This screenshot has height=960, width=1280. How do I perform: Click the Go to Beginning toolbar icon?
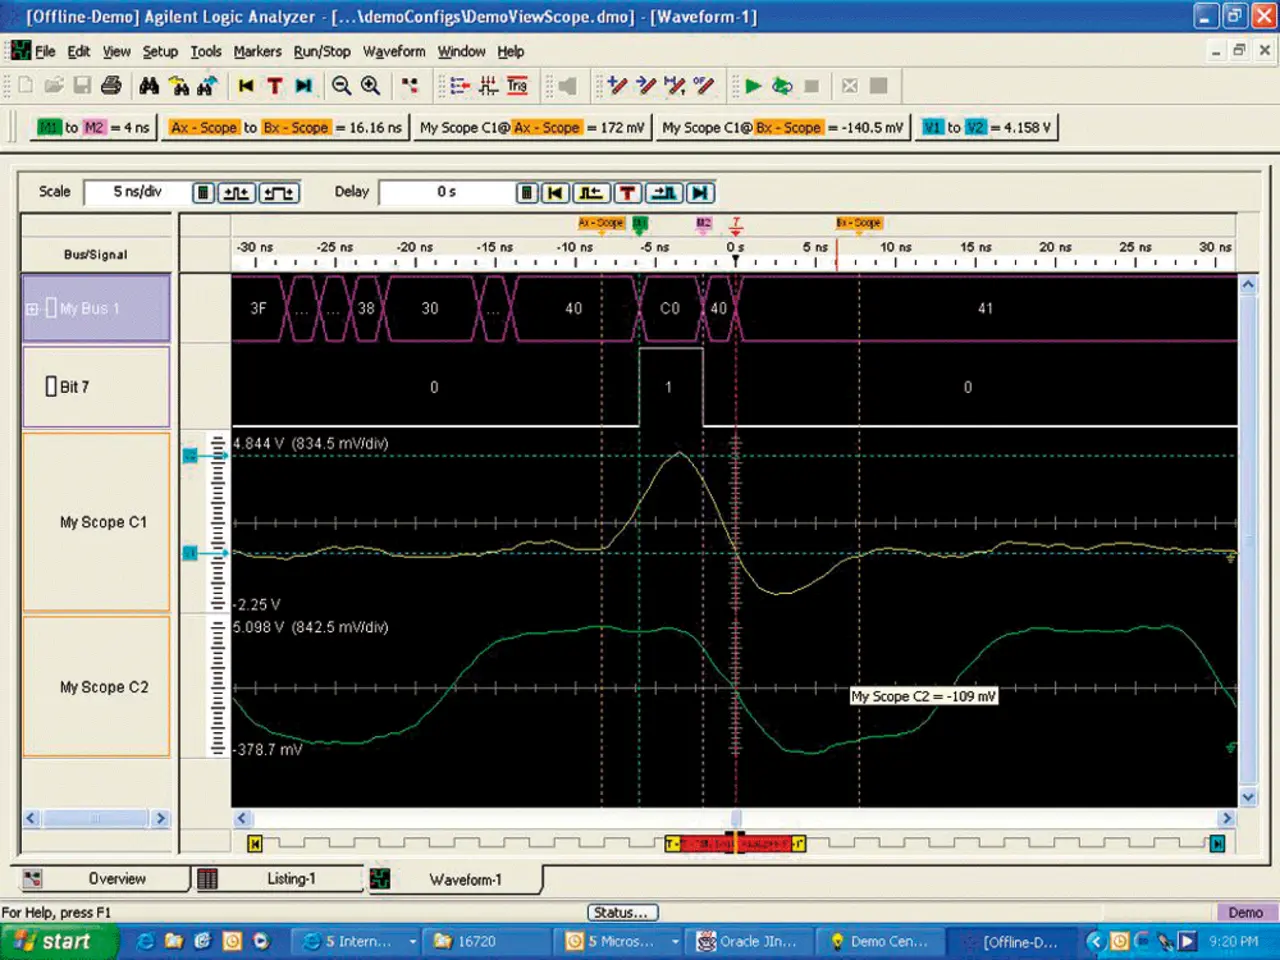pyautogui.click(x=246, y=86)
